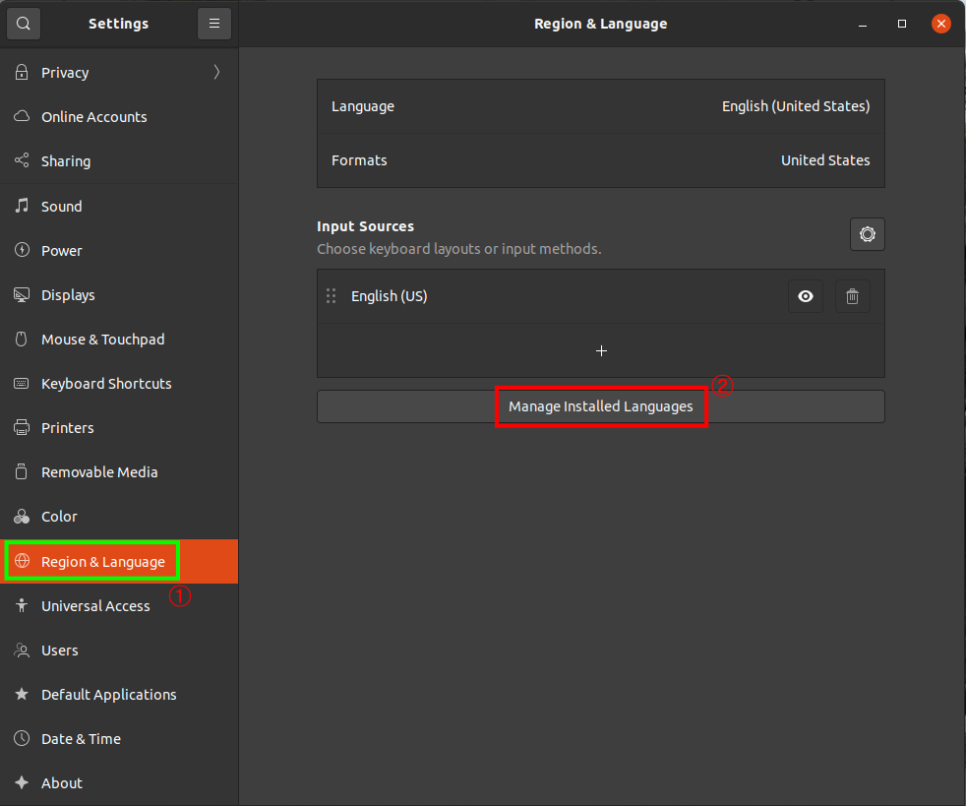Screen dimensions: 966x806
Task: Open Removable Media settings
Action: (119, 472)
